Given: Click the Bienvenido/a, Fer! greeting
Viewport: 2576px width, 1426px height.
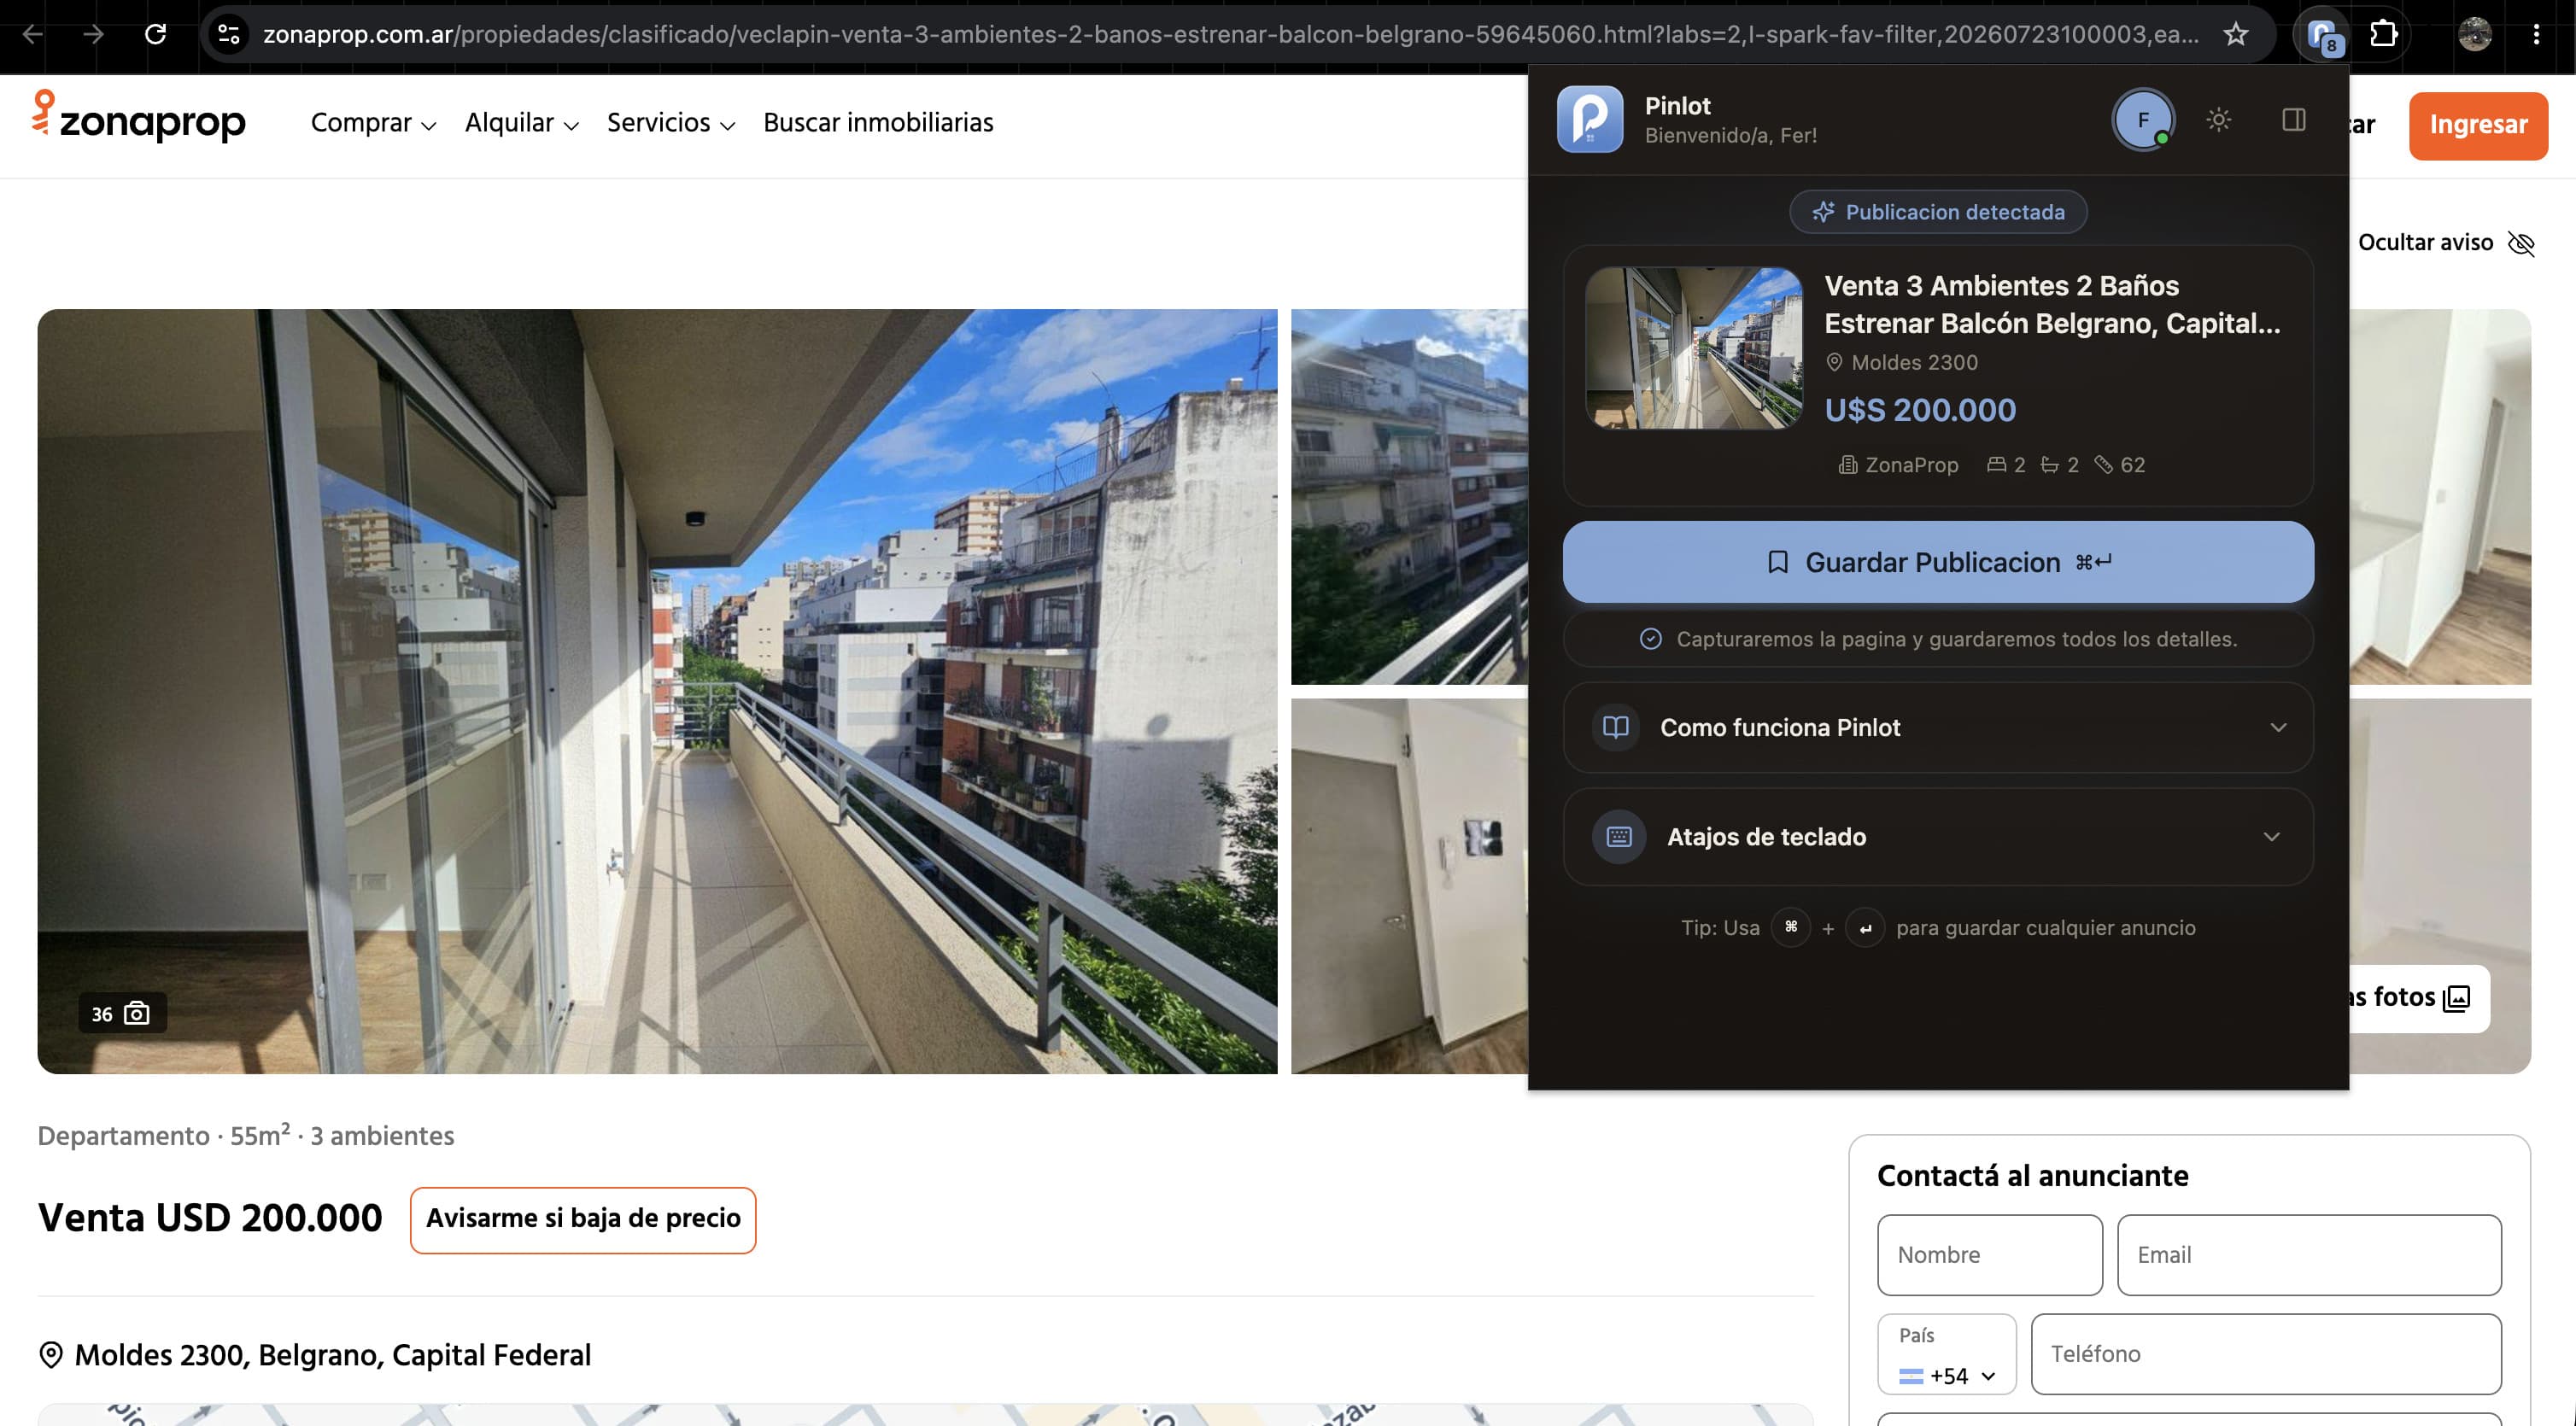Looking at the screenshot, I should pos(1731,135).
